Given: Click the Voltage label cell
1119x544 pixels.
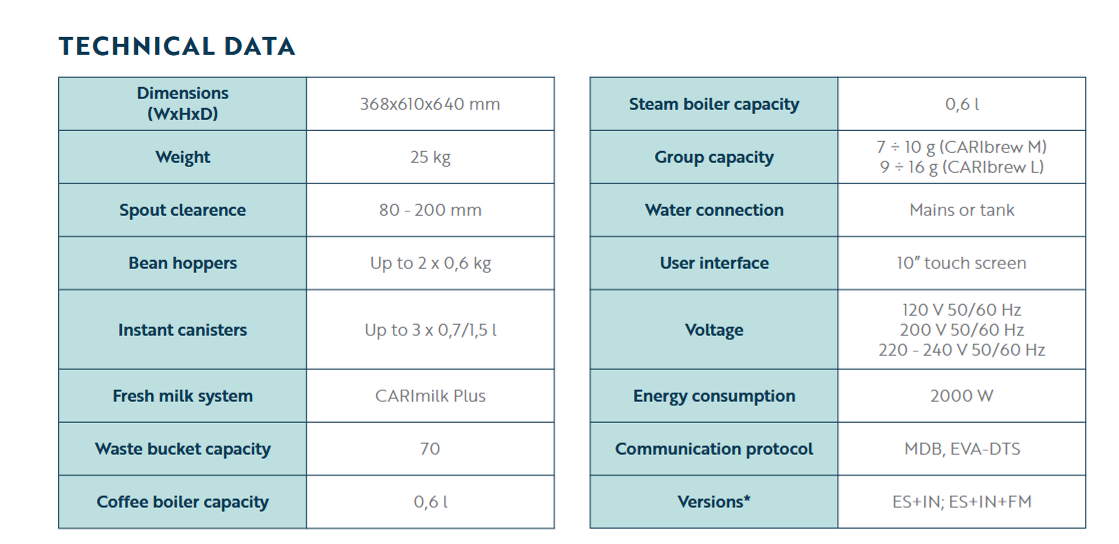Looking at the screenshot, I should [x=714, y=330].
